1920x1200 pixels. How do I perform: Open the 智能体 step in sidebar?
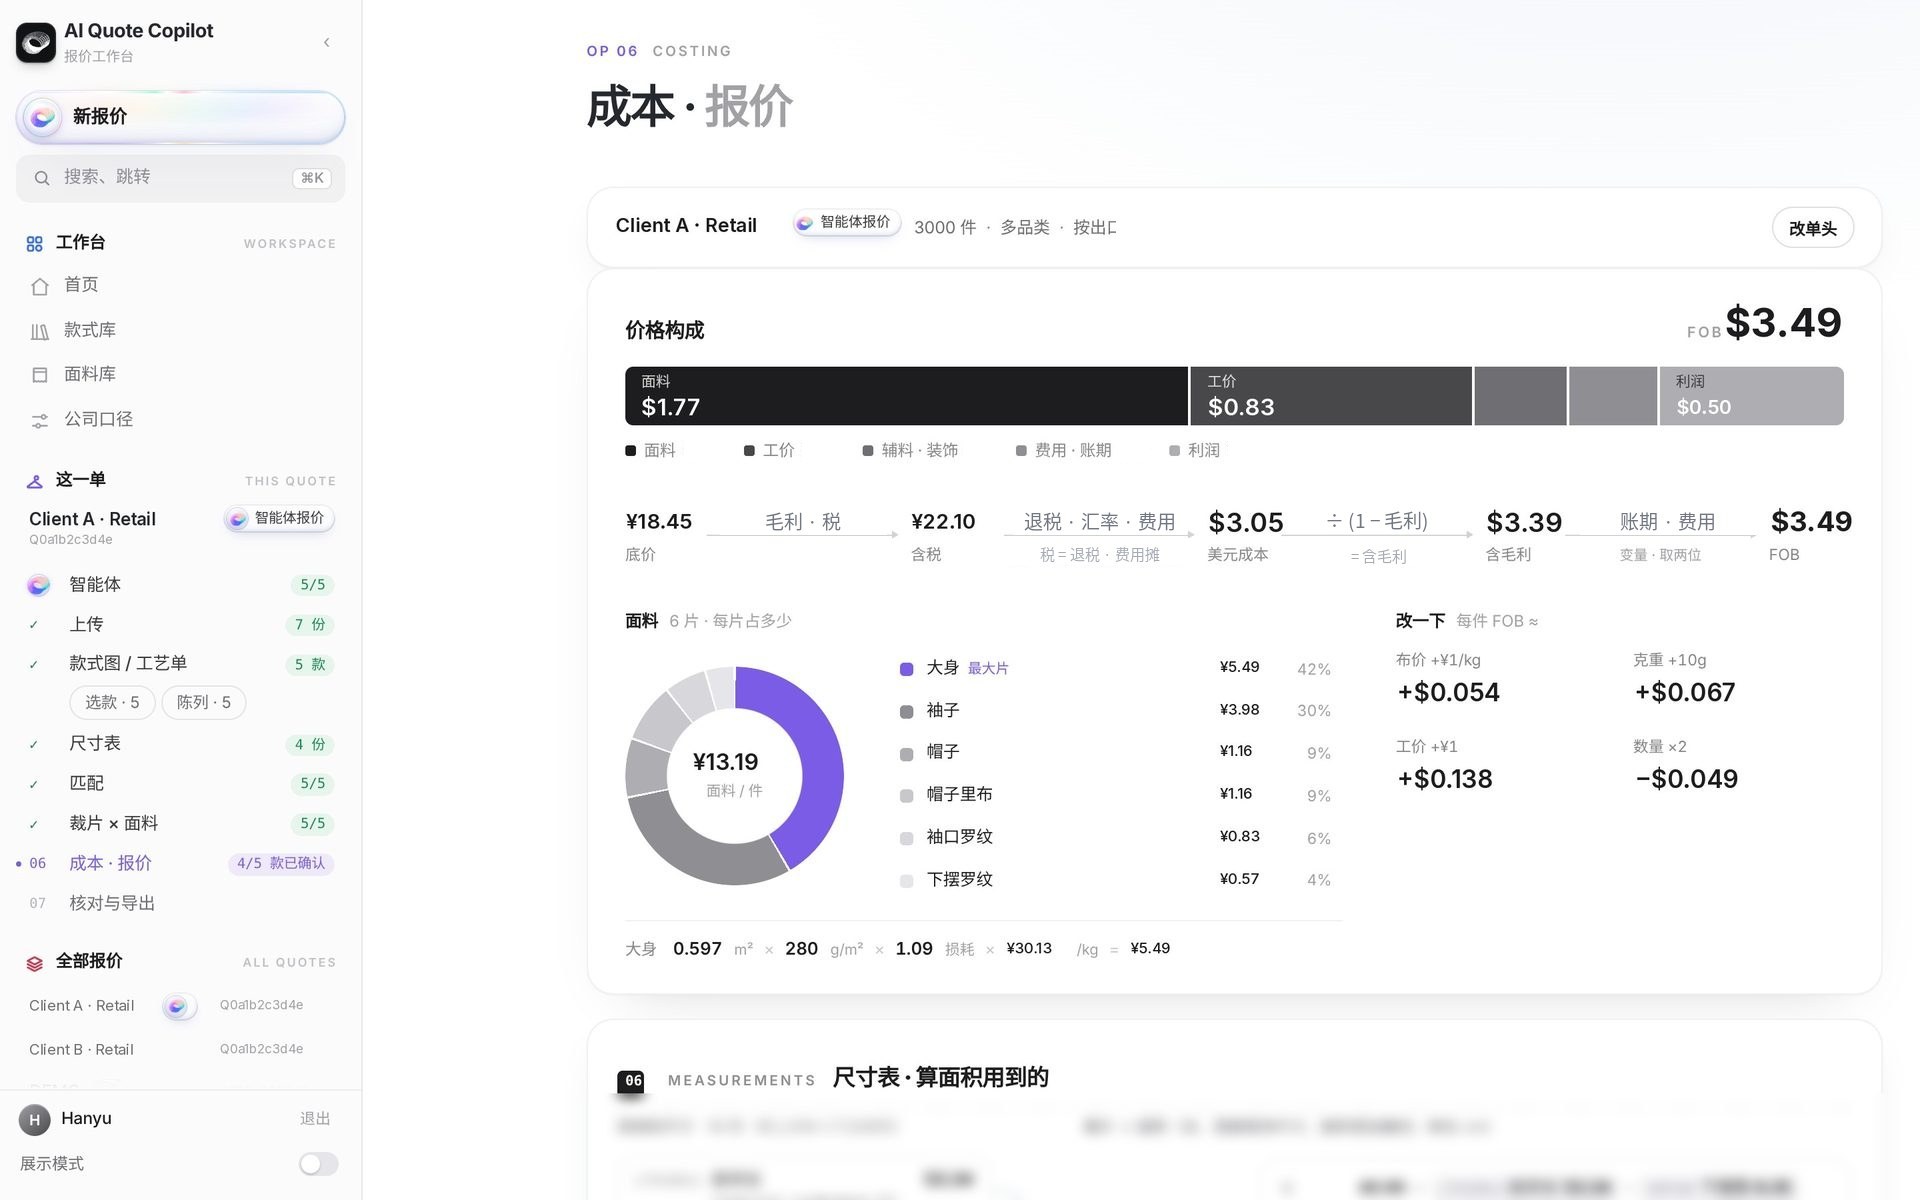pyautogui.click(x=181, y=584)
